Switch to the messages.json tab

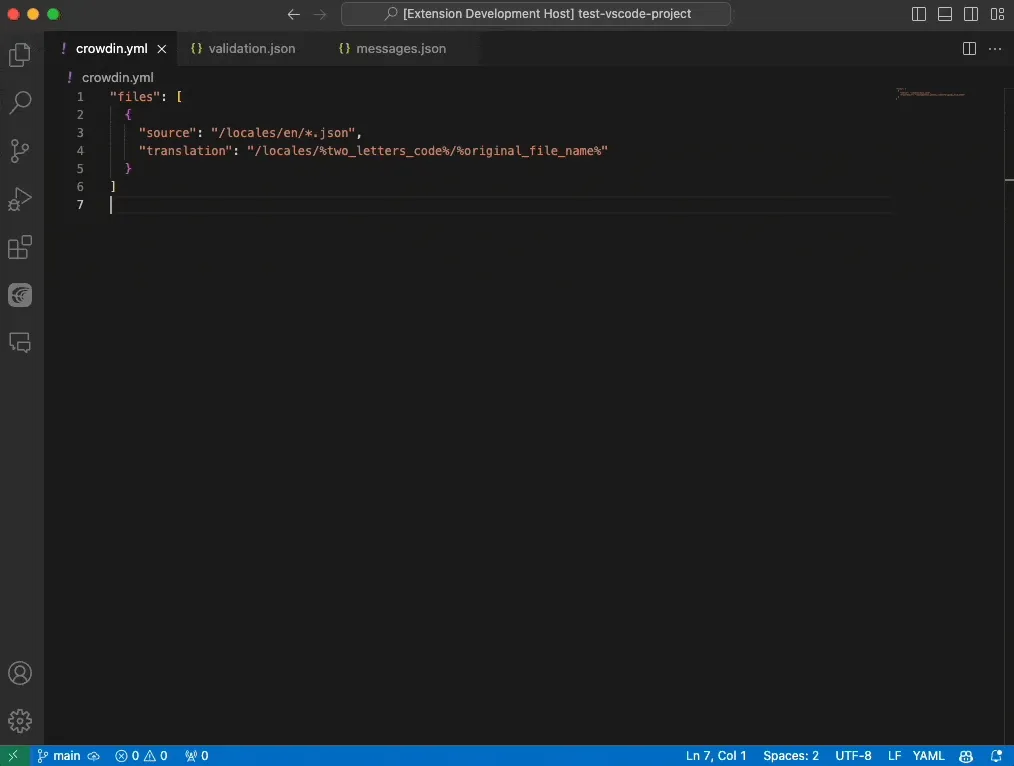(x=391, y=48)
